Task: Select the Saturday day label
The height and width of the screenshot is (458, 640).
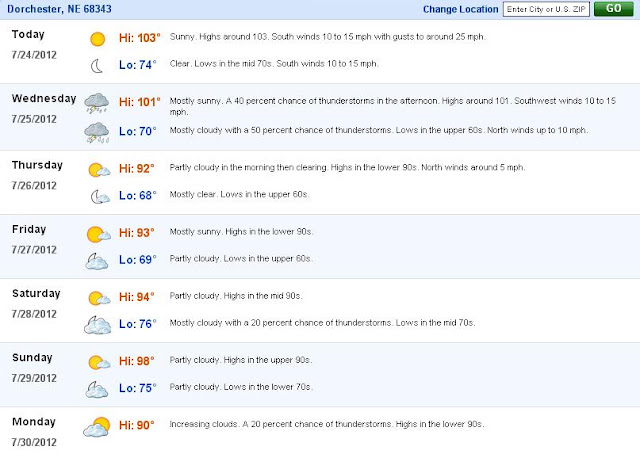Action: pyautogui.click(x=36, y=293)
